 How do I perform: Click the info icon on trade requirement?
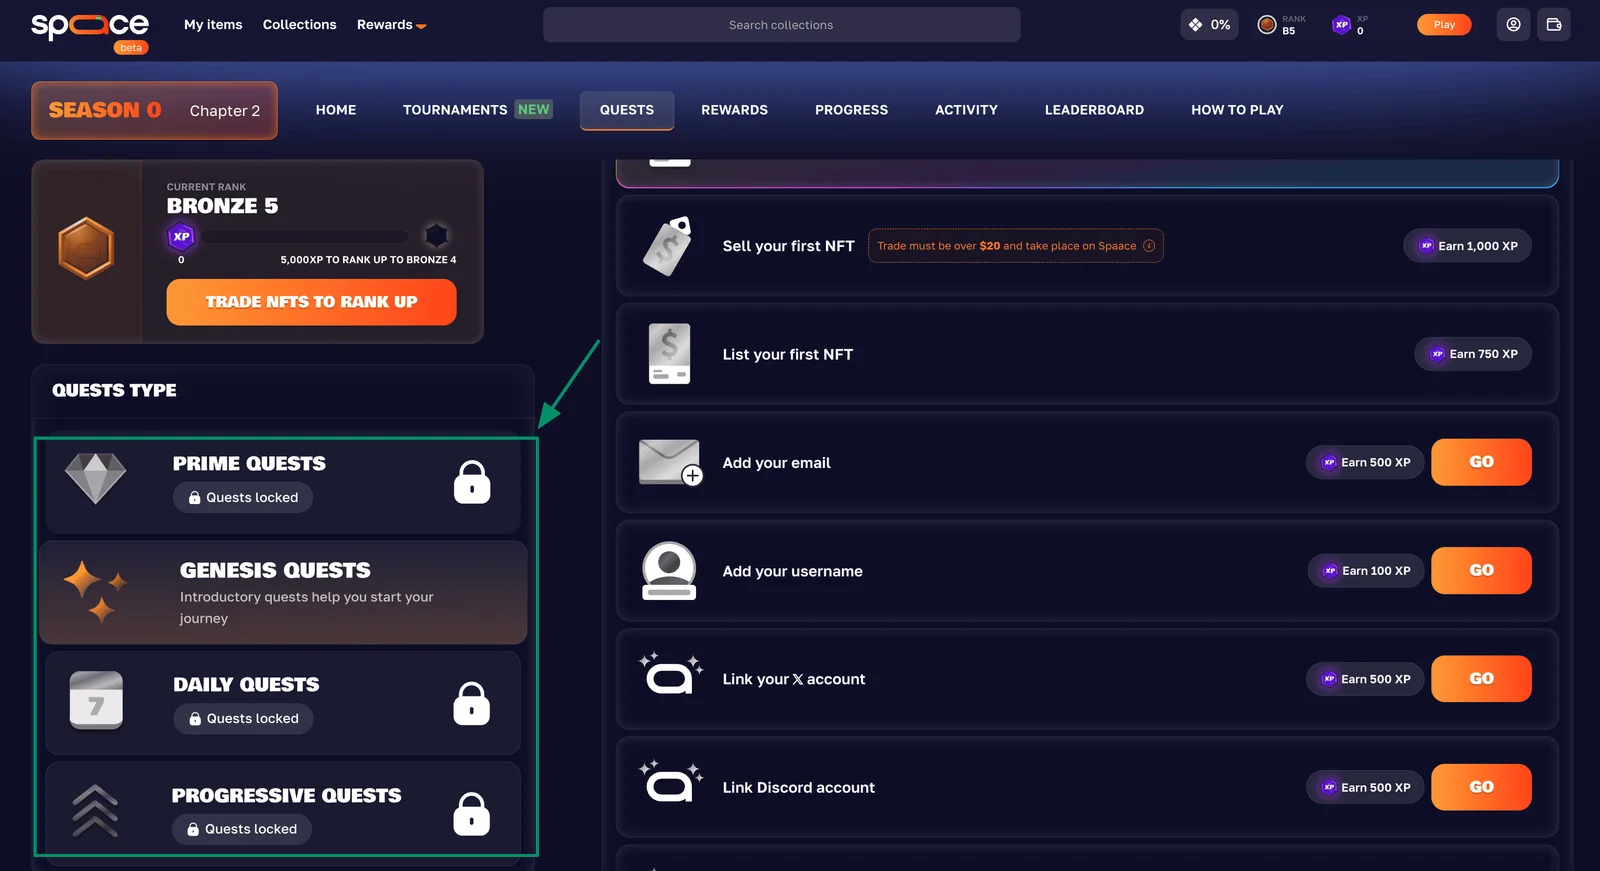coord(1149,246)
